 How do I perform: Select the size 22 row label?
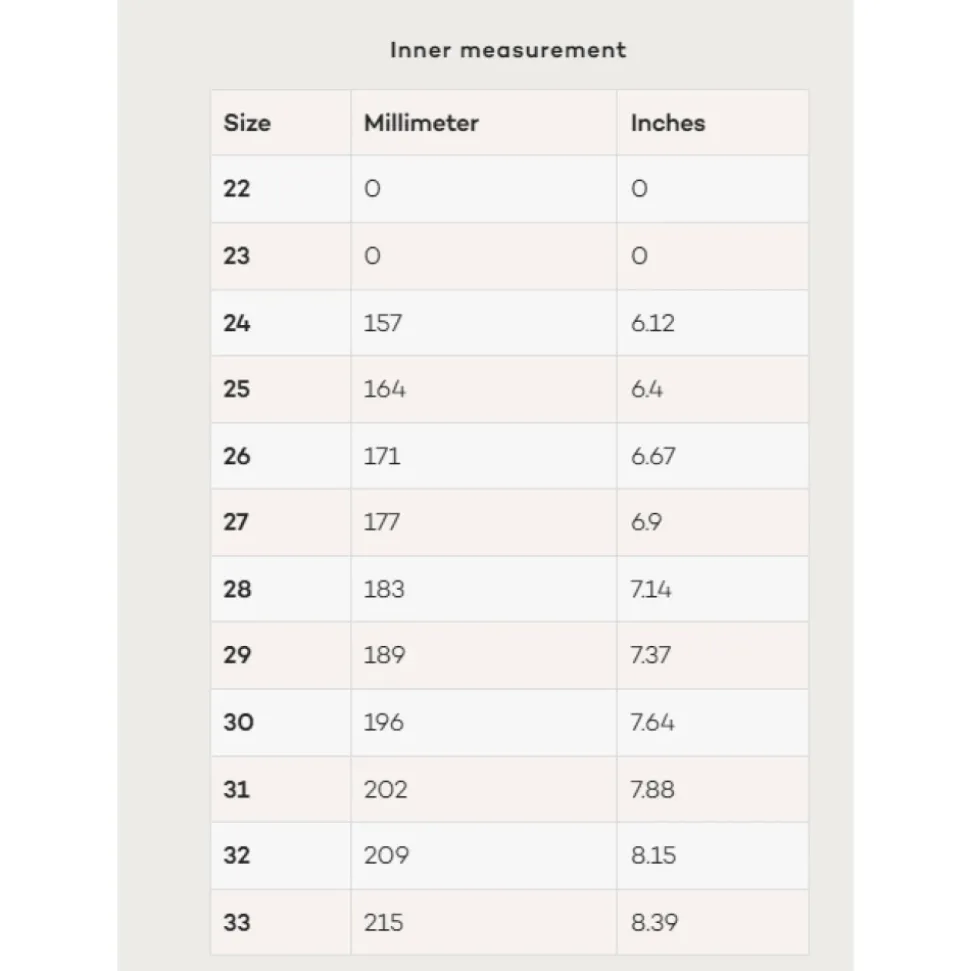(x=237, y=188)
